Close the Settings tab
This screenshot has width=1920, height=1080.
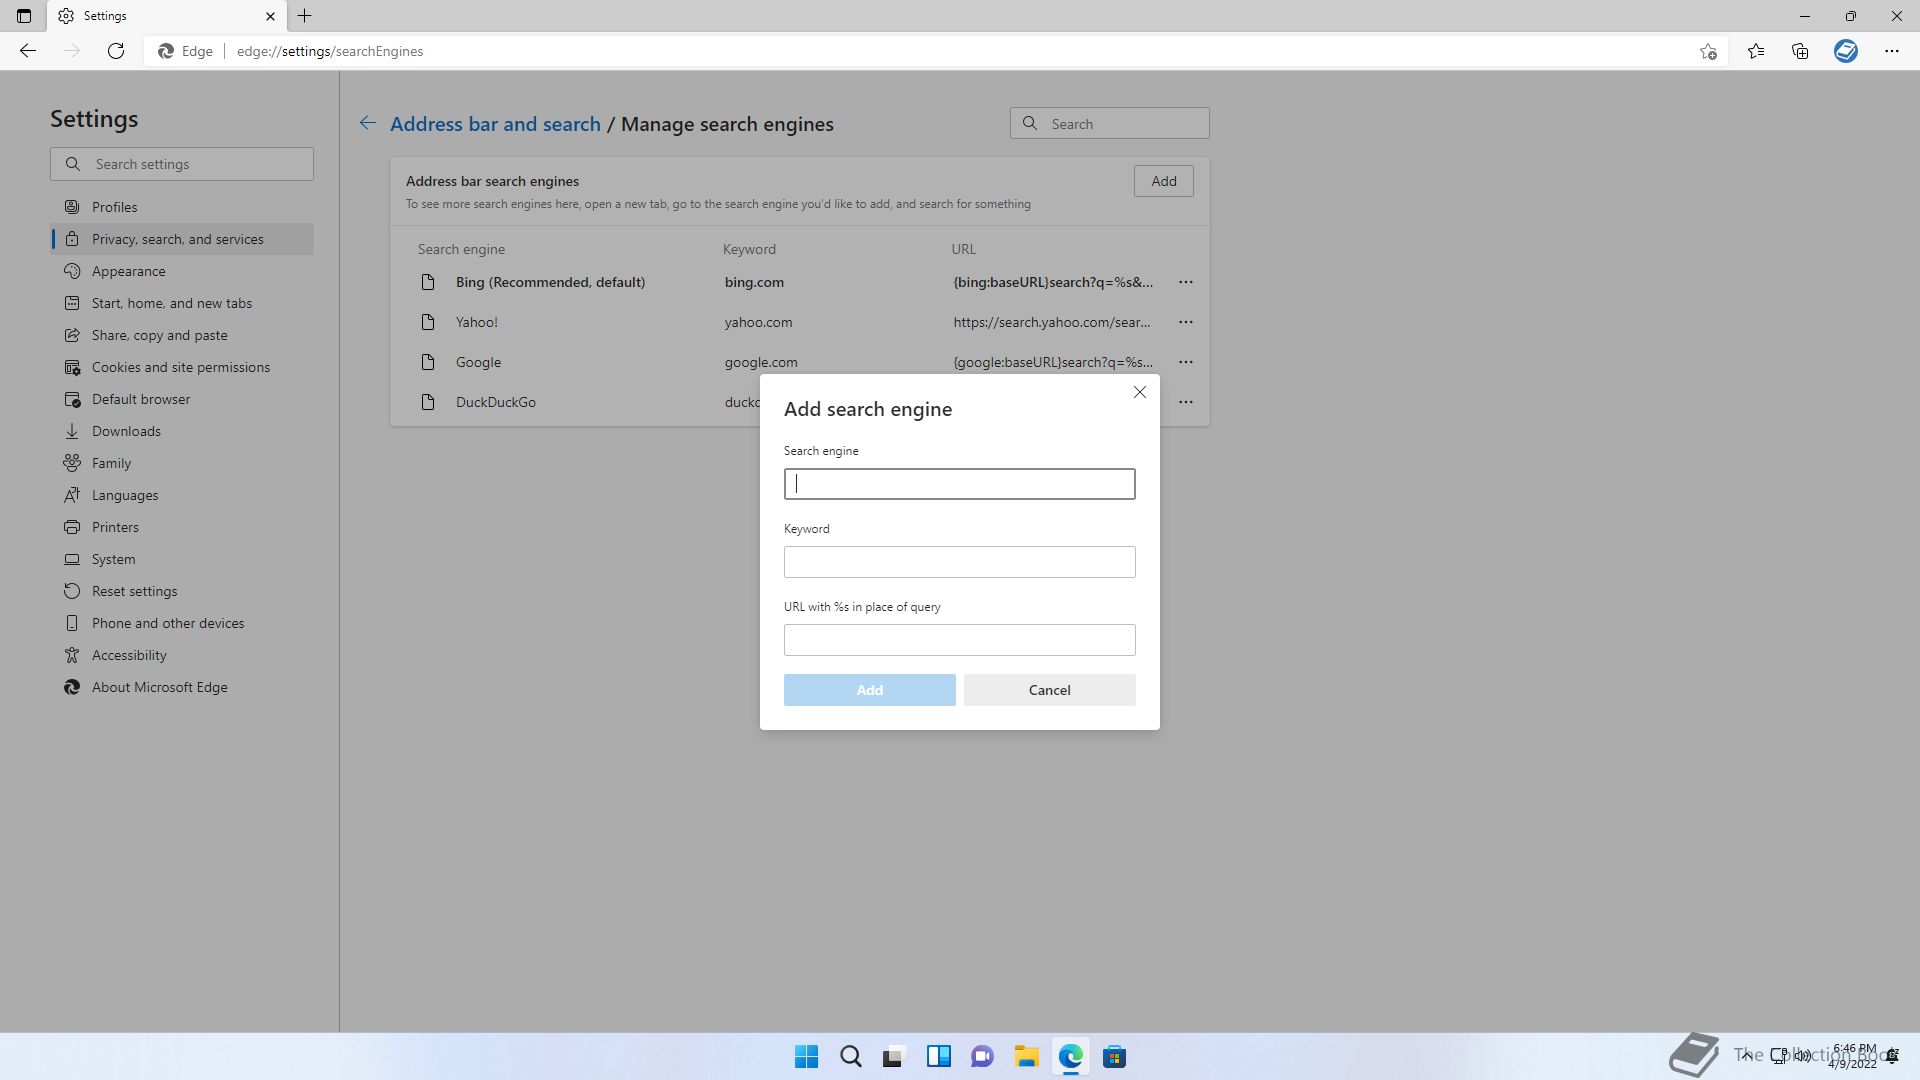point(270,16)
